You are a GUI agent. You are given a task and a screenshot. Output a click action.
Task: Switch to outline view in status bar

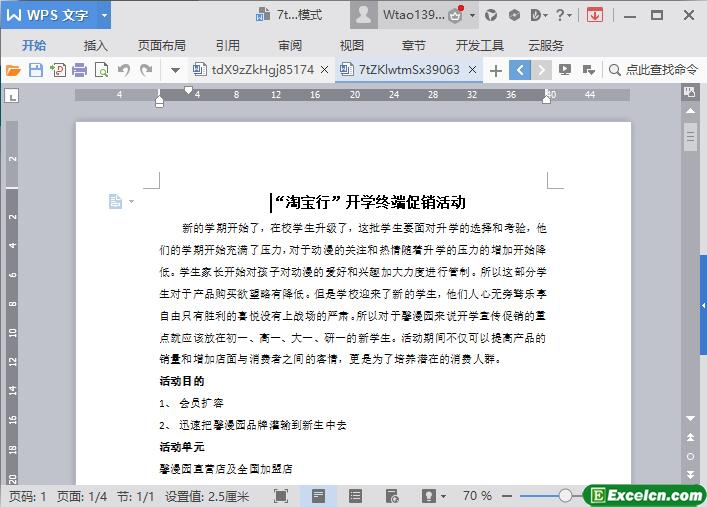pyautogui.click(x=355, y=496)
